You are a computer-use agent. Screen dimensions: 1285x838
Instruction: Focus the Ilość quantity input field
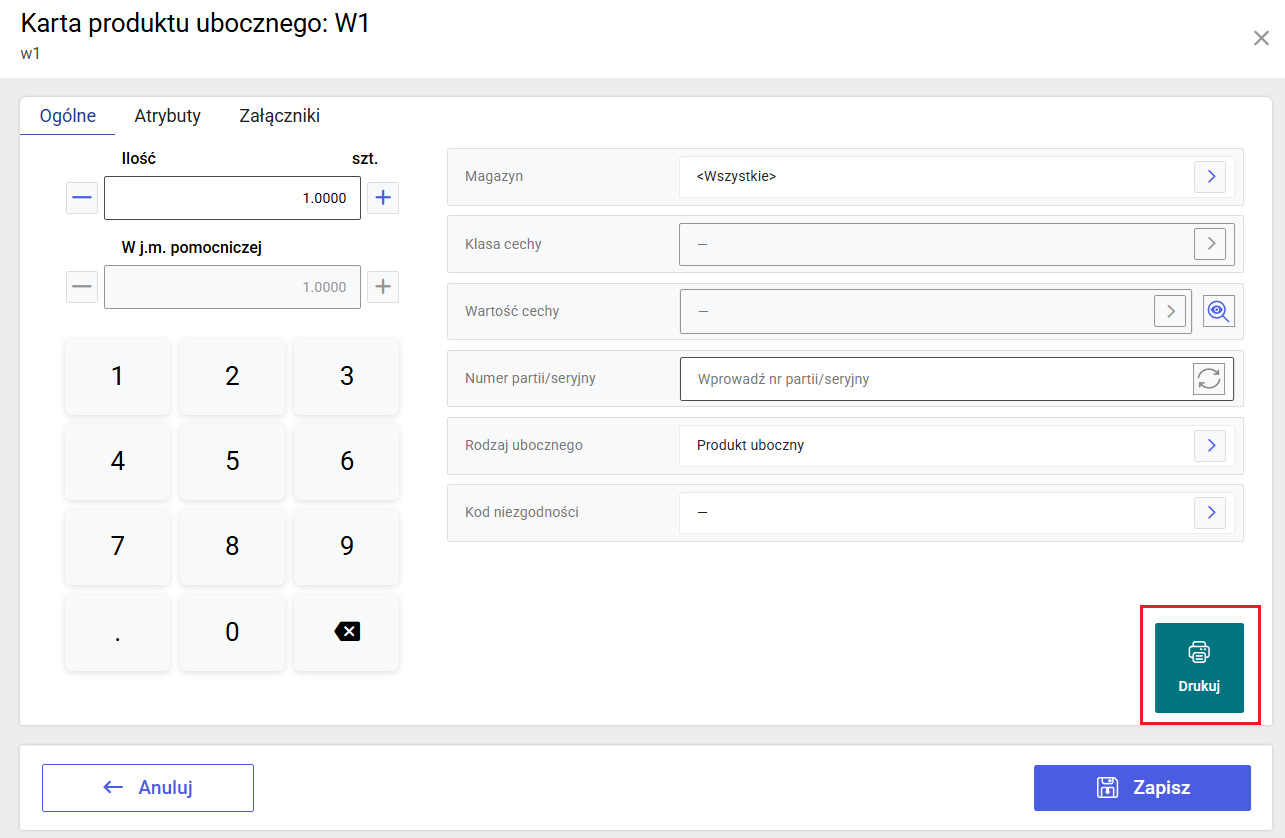tap(232, 198)
